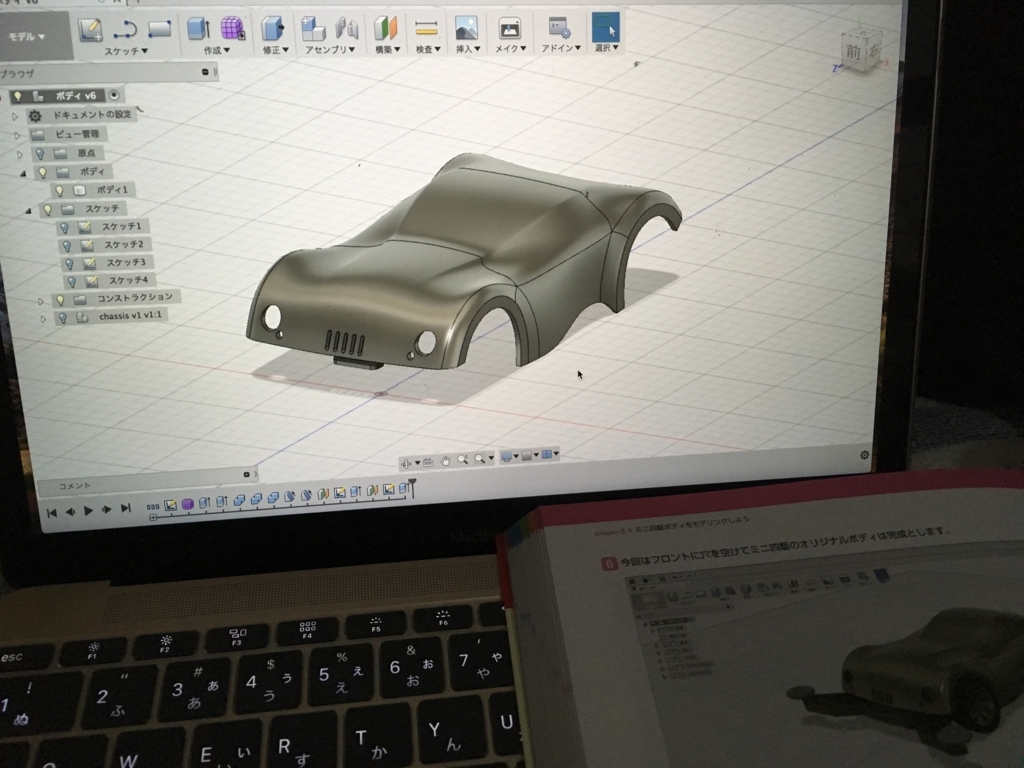This screenshot has height=768, width=1024.
Task: Select the Joint tool icon
Action: coord(347,29)
